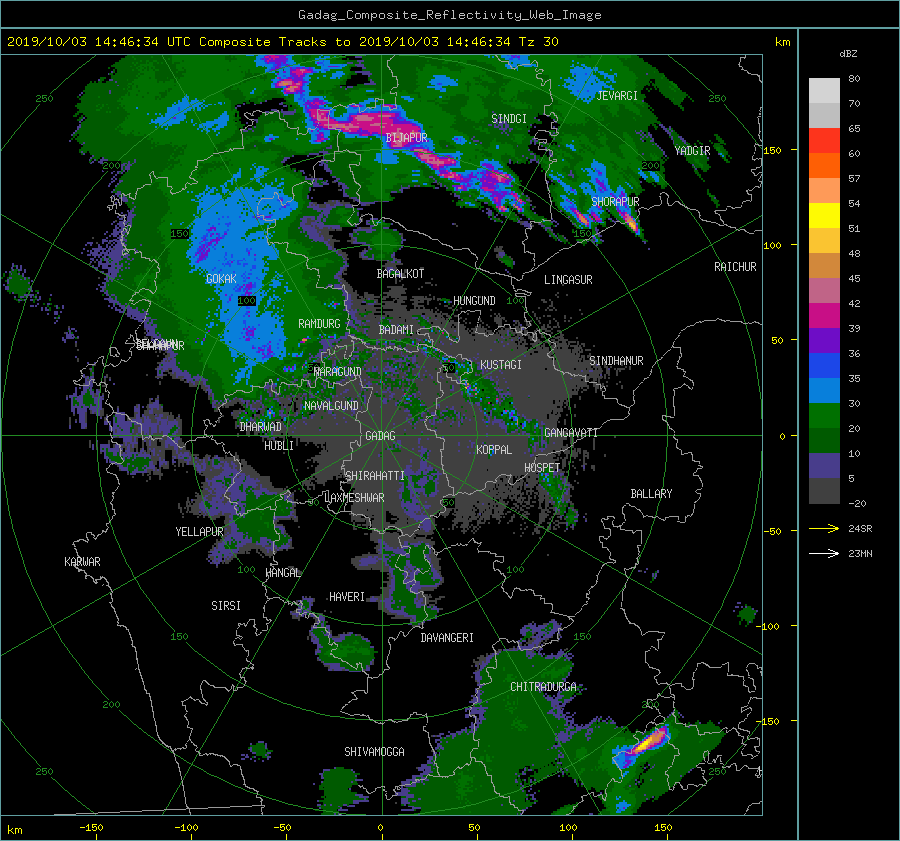Click the YELLAPUR city label

(199, 532)
